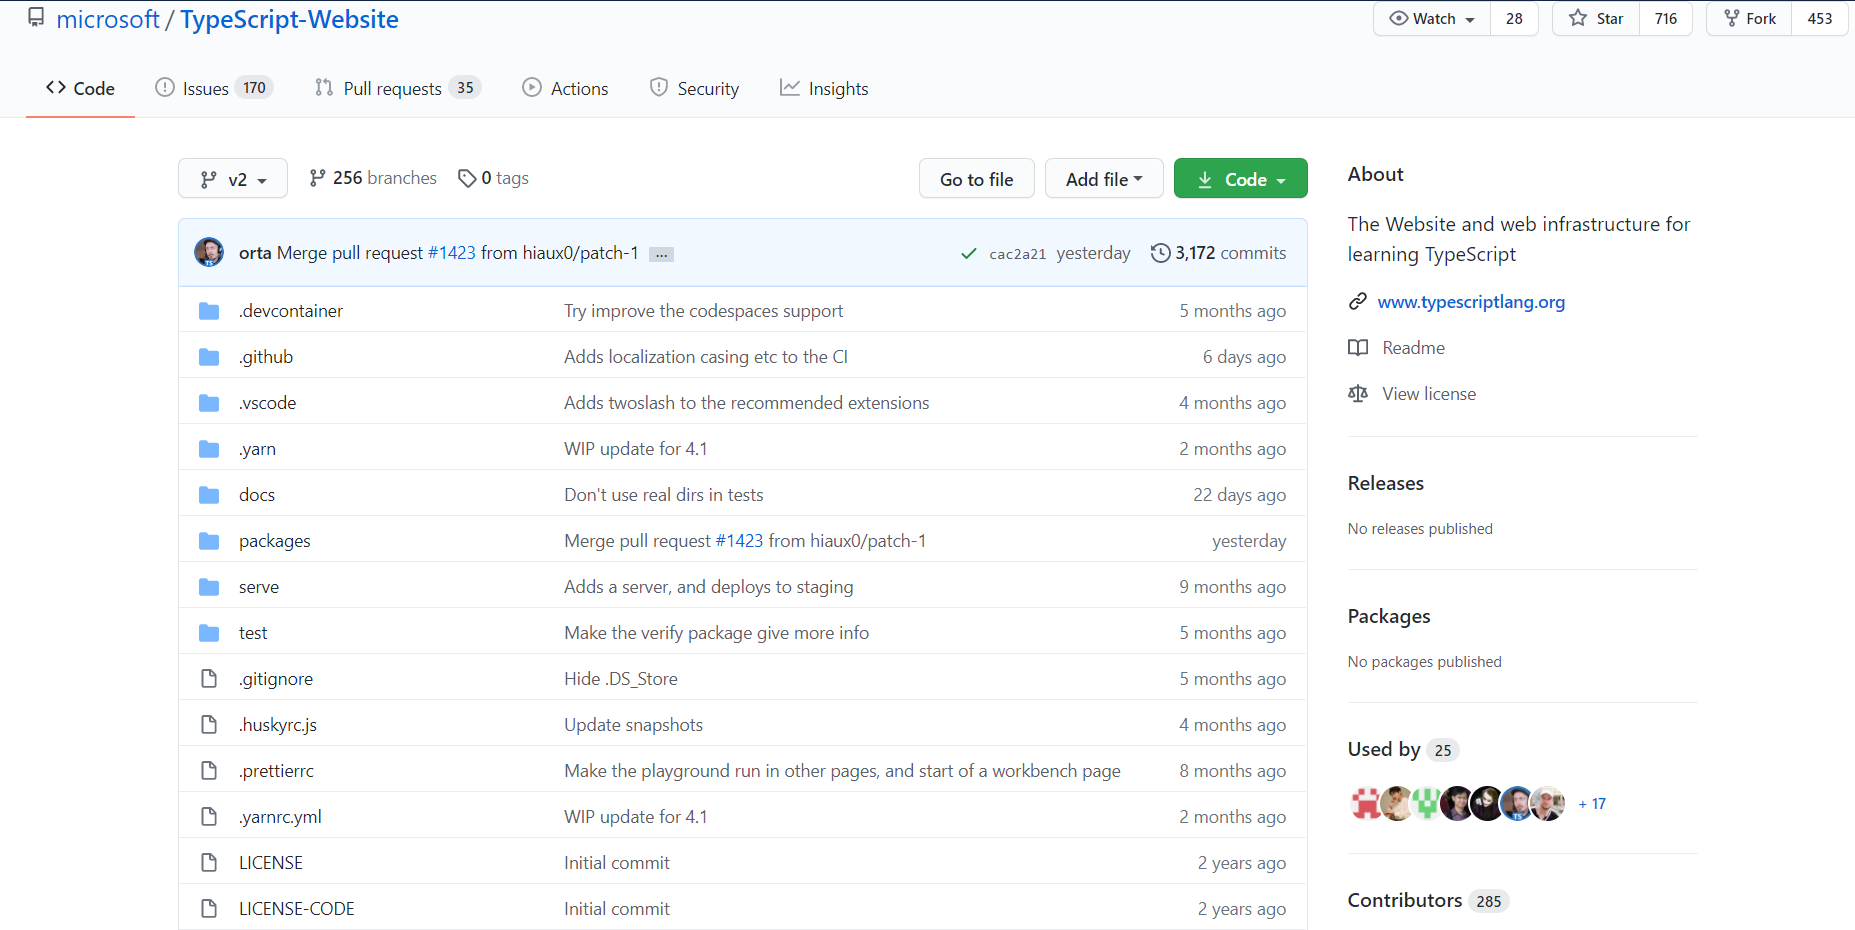Viewport: 1855px width, 930px height.
Task: Click the LICENSE file icon
Action: 209,863
